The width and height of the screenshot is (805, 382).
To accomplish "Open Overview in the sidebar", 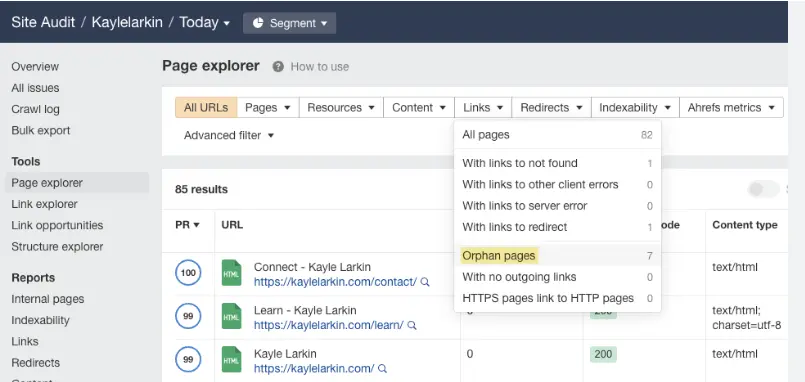I will coord(35,67).
